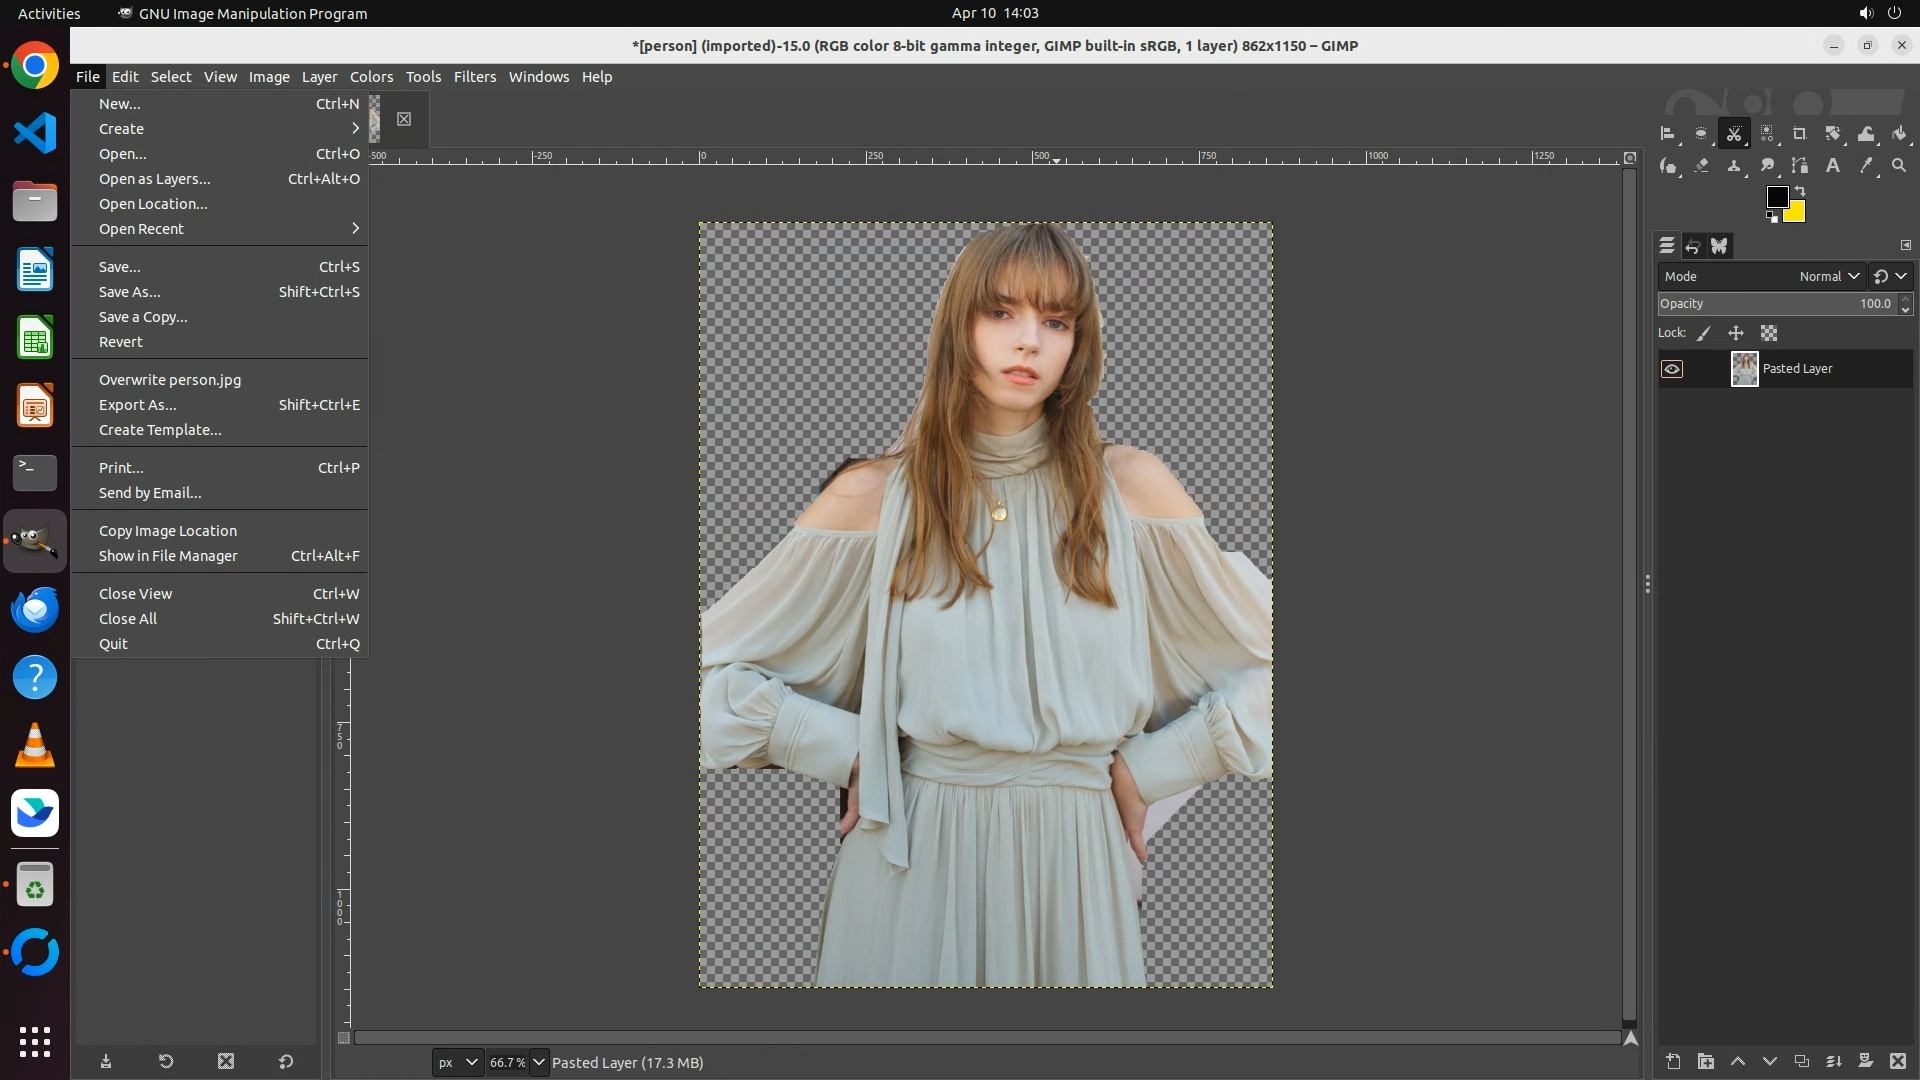1920x1080 pixels.
Task: Duplicate the layer using bottom panel icon
Action: tap(1801, 1061)
